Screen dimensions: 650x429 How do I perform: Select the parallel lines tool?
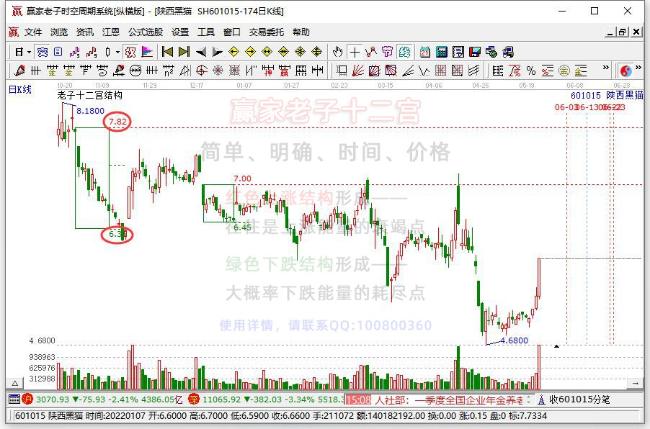pos(473,71)
